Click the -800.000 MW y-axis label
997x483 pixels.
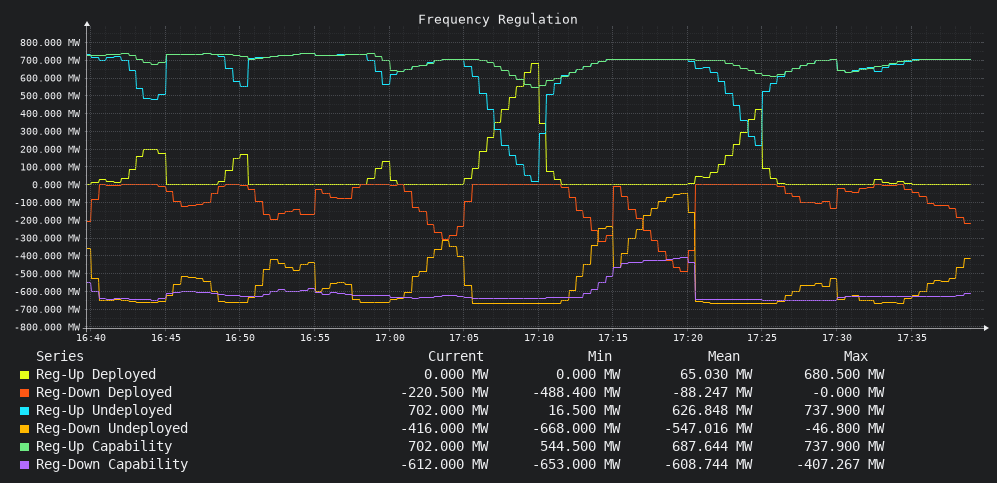coord(50,327)
